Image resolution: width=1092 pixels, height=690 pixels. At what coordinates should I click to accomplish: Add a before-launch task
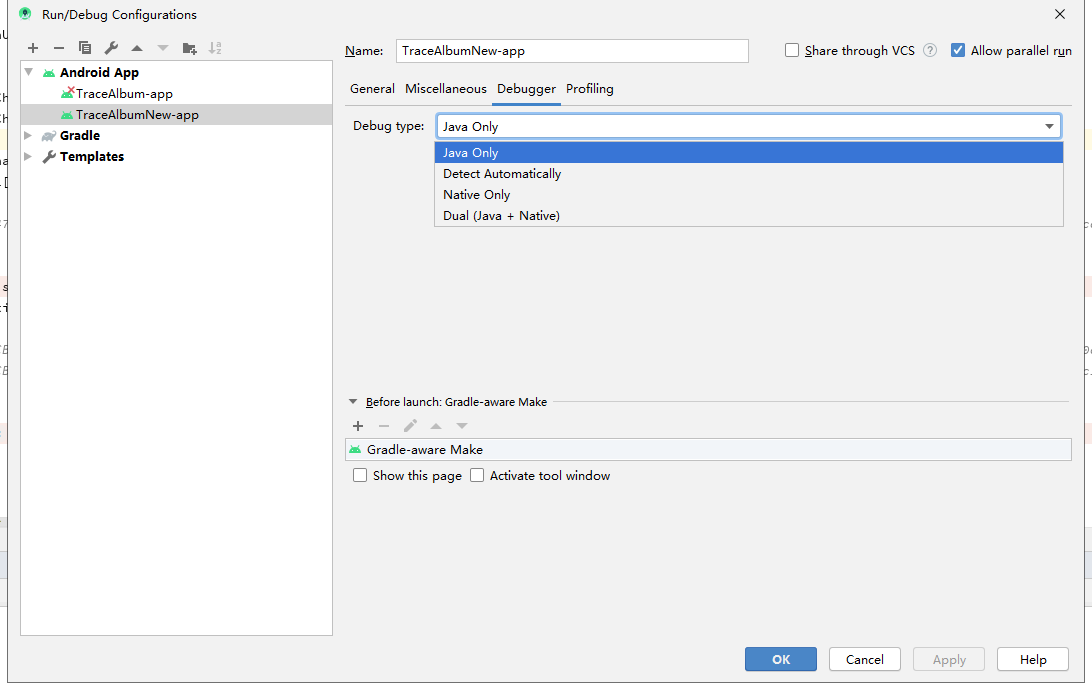[x=358, y=425]
